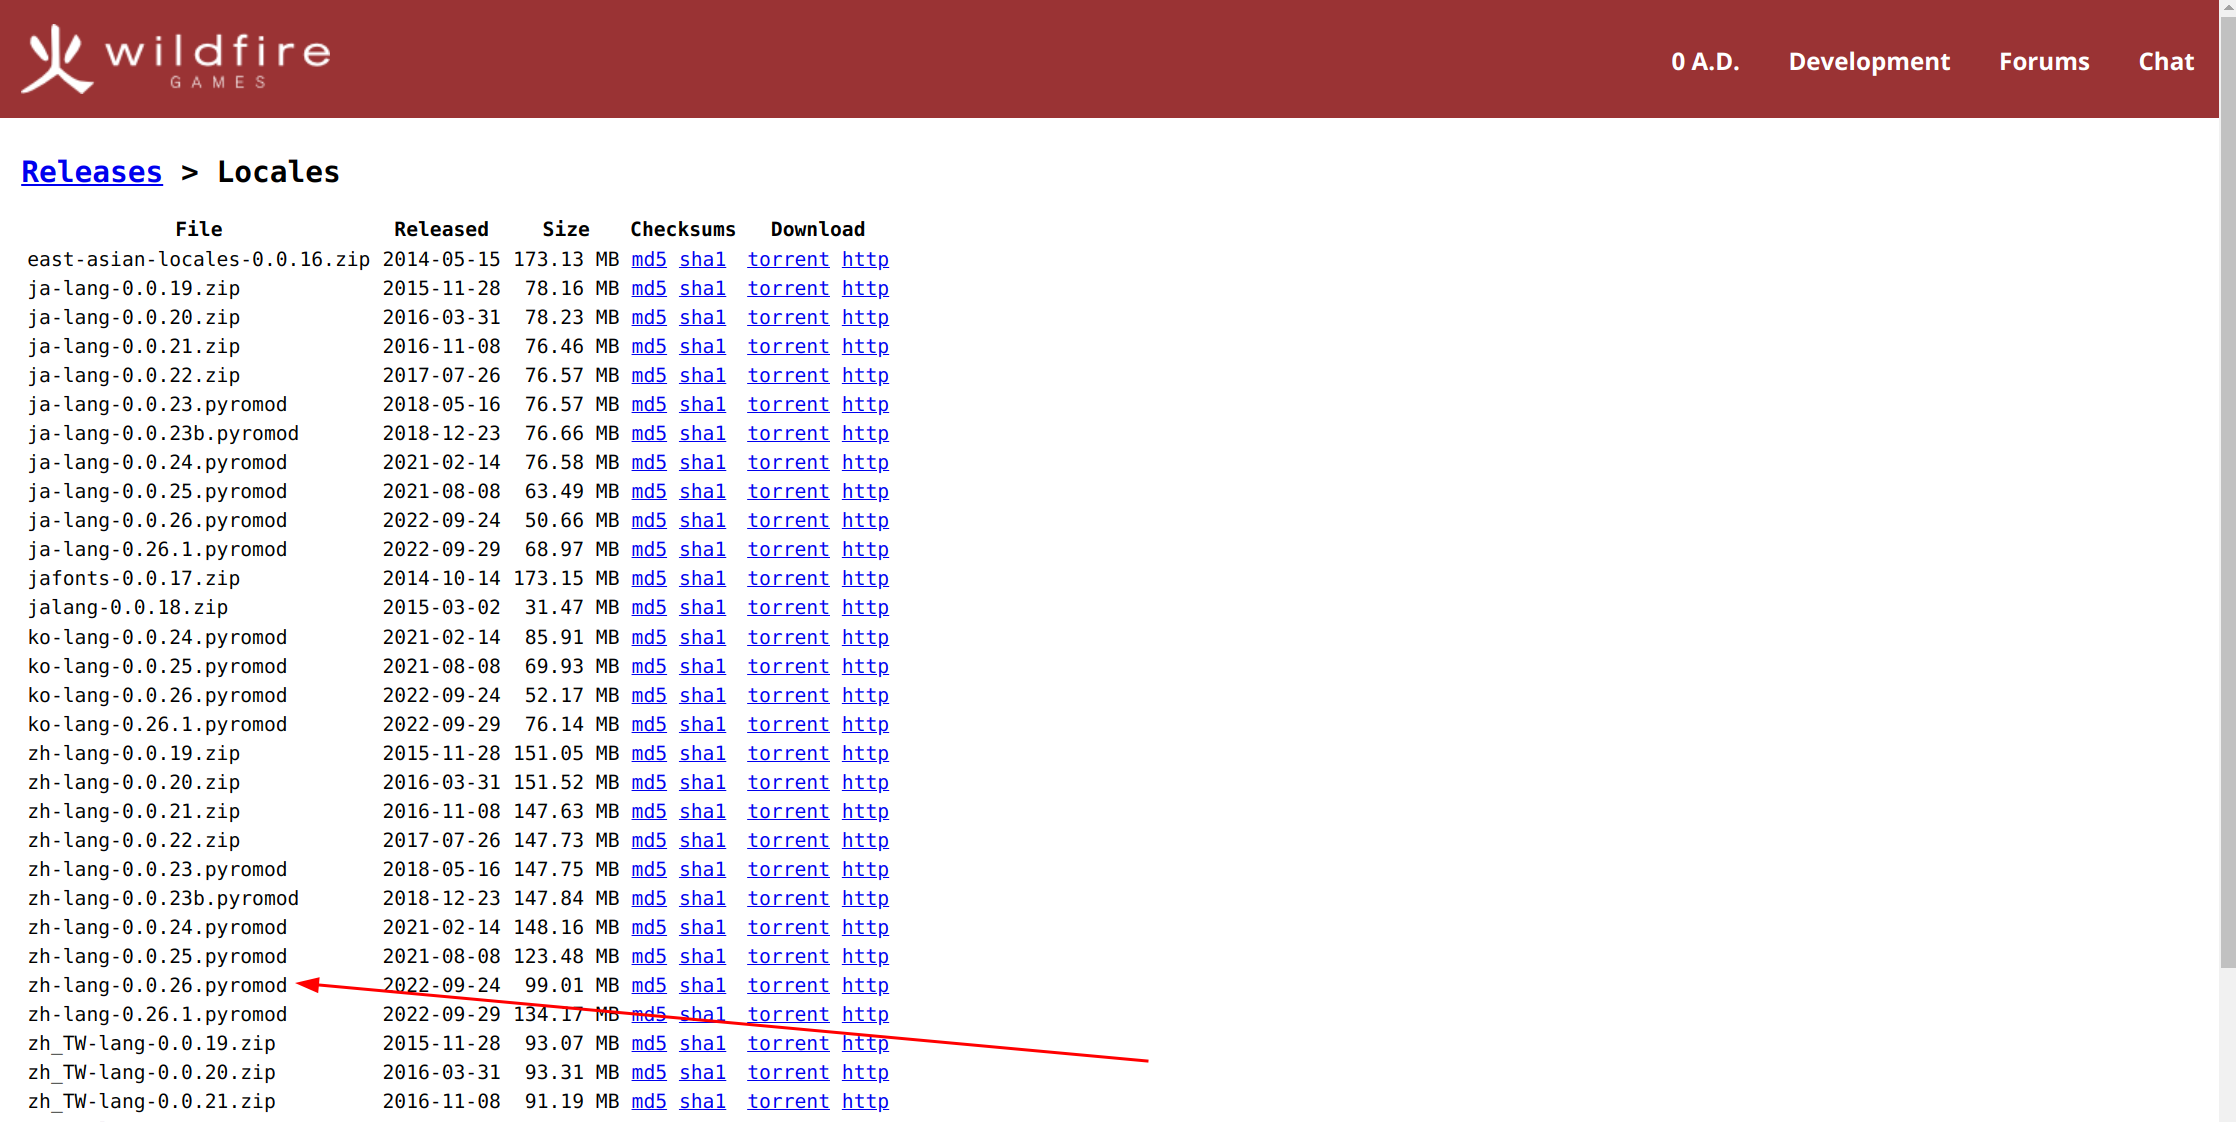The height and width of the screenshot is (1122, 2236).
Task: Download torrent for east-asian-locales-0.0.16.zip
Action: click(788, 259)
